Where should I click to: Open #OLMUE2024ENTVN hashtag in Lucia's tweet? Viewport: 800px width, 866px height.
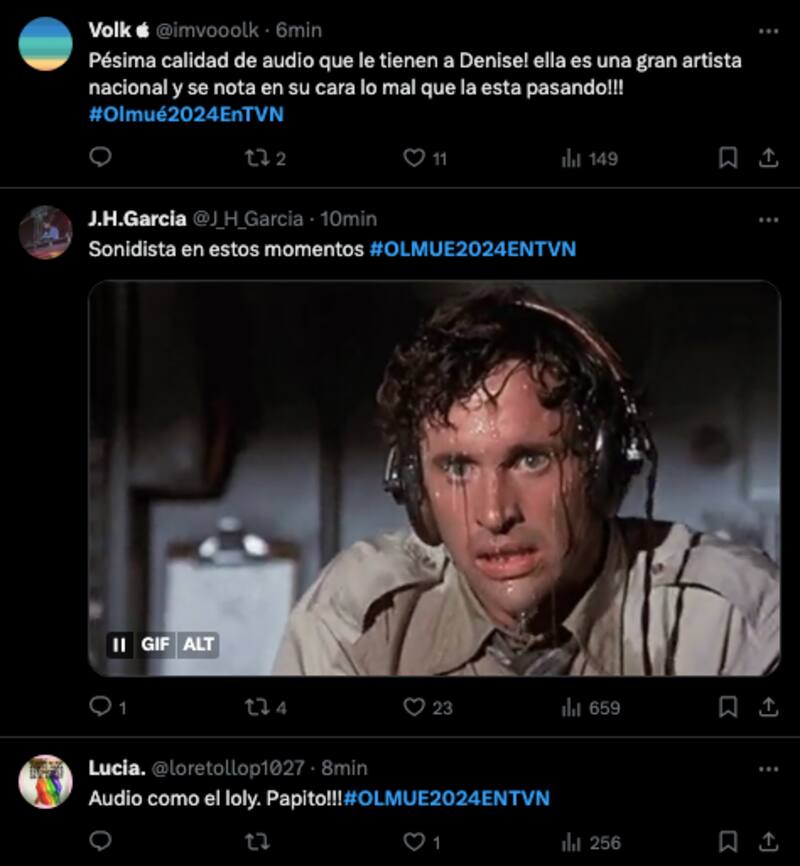(x=446, y=798)
